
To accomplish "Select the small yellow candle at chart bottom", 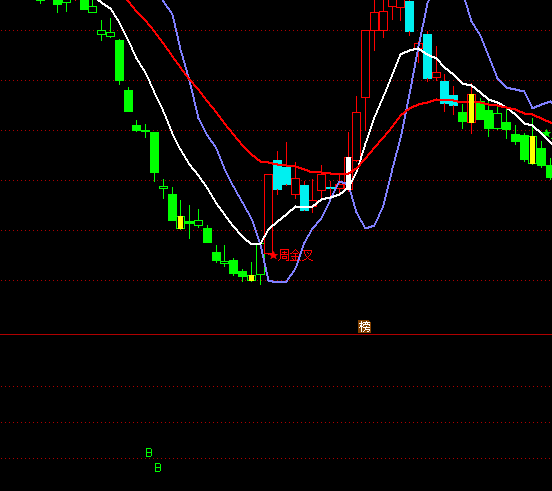I will point(251,278).
